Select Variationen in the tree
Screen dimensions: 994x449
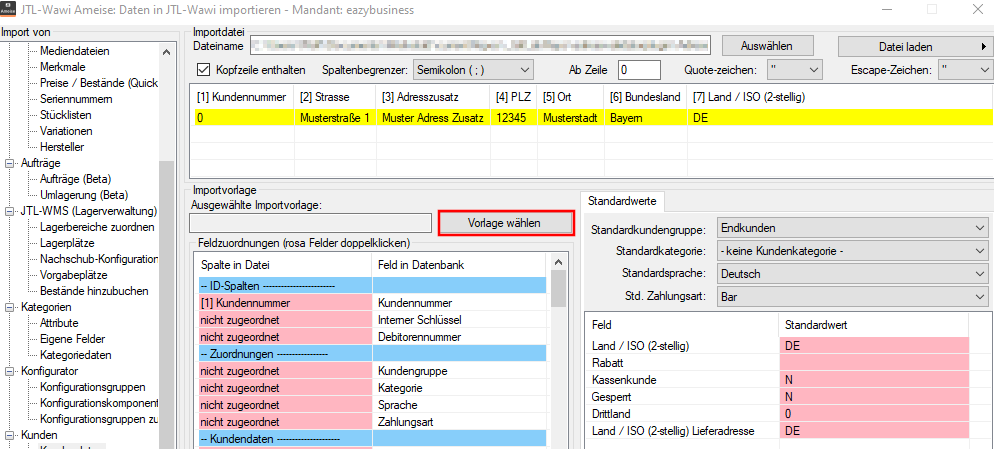coord(66,131)
